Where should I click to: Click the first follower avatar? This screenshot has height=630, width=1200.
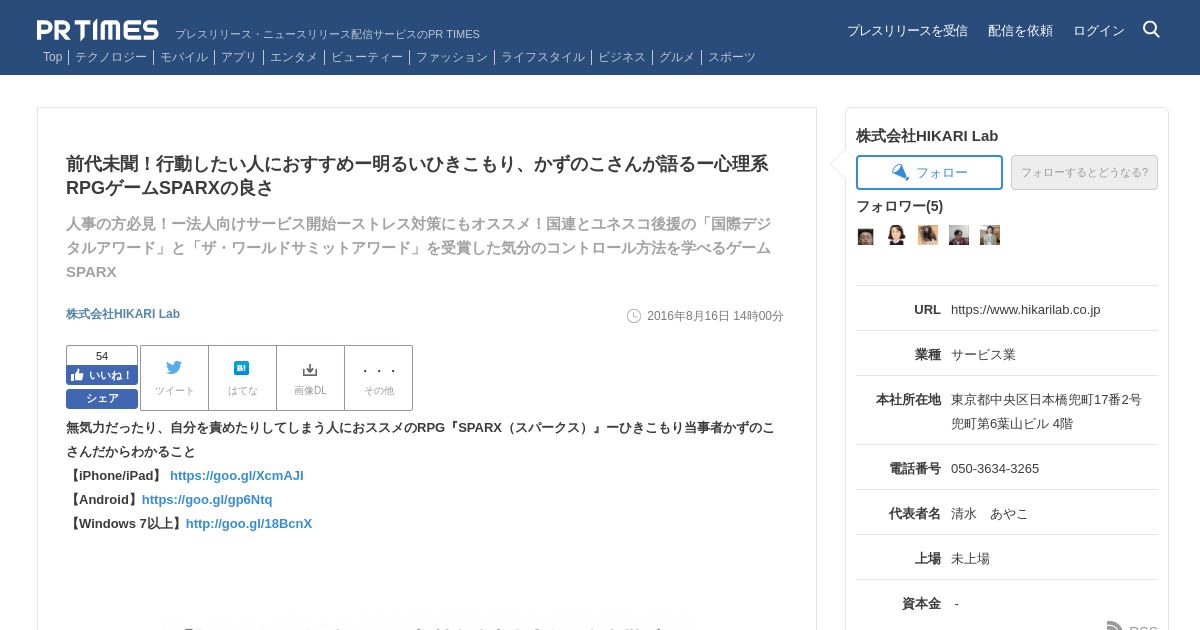[x=866, y=236]
